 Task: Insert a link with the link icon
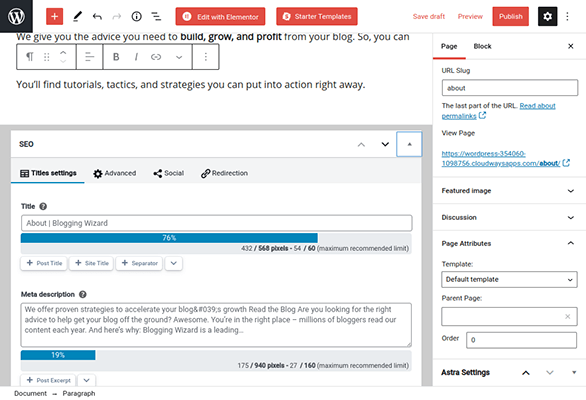click(156, 57)
